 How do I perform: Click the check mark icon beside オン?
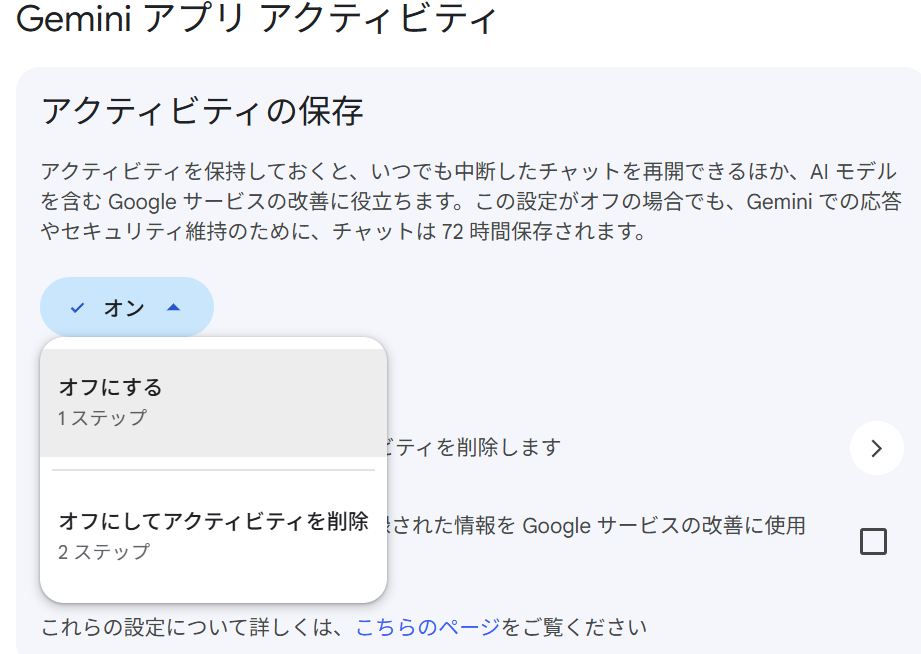click(x=77, y=308)
